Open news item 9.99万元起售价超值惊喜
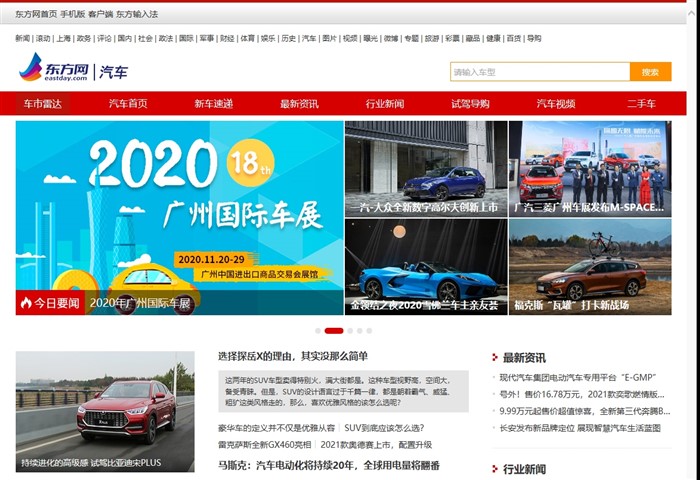The image size is (700, 480). [x=585, y=411]
